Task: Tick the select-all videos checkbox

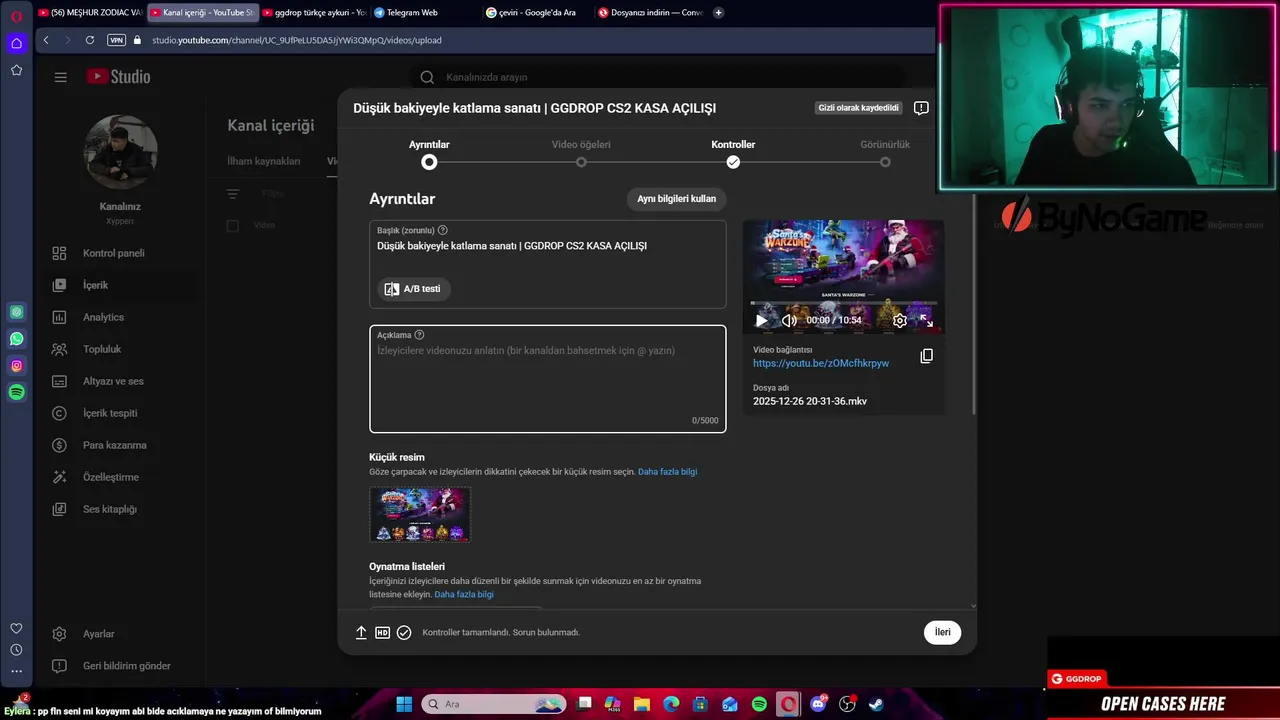Action: click(x=233, y=225)
